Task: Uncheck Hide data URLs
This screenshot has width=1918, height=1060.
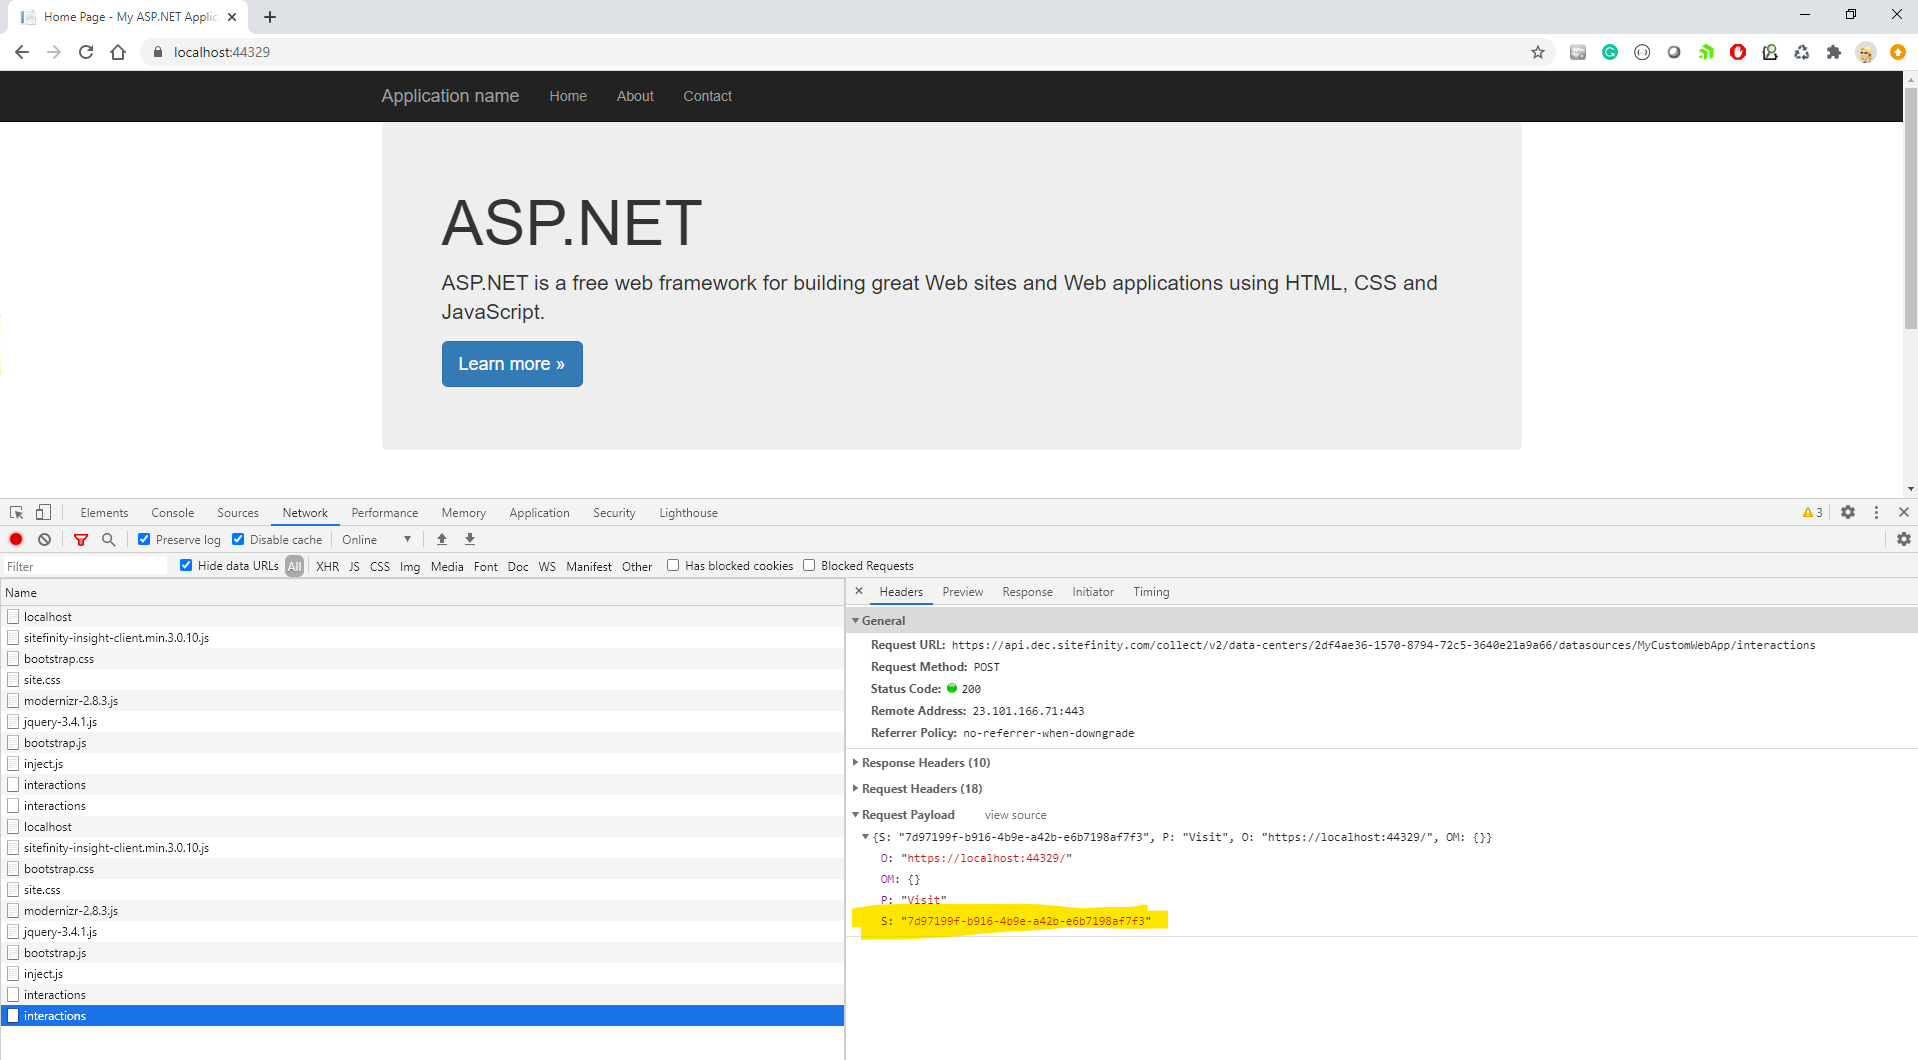Action: [x=186, y=565]
